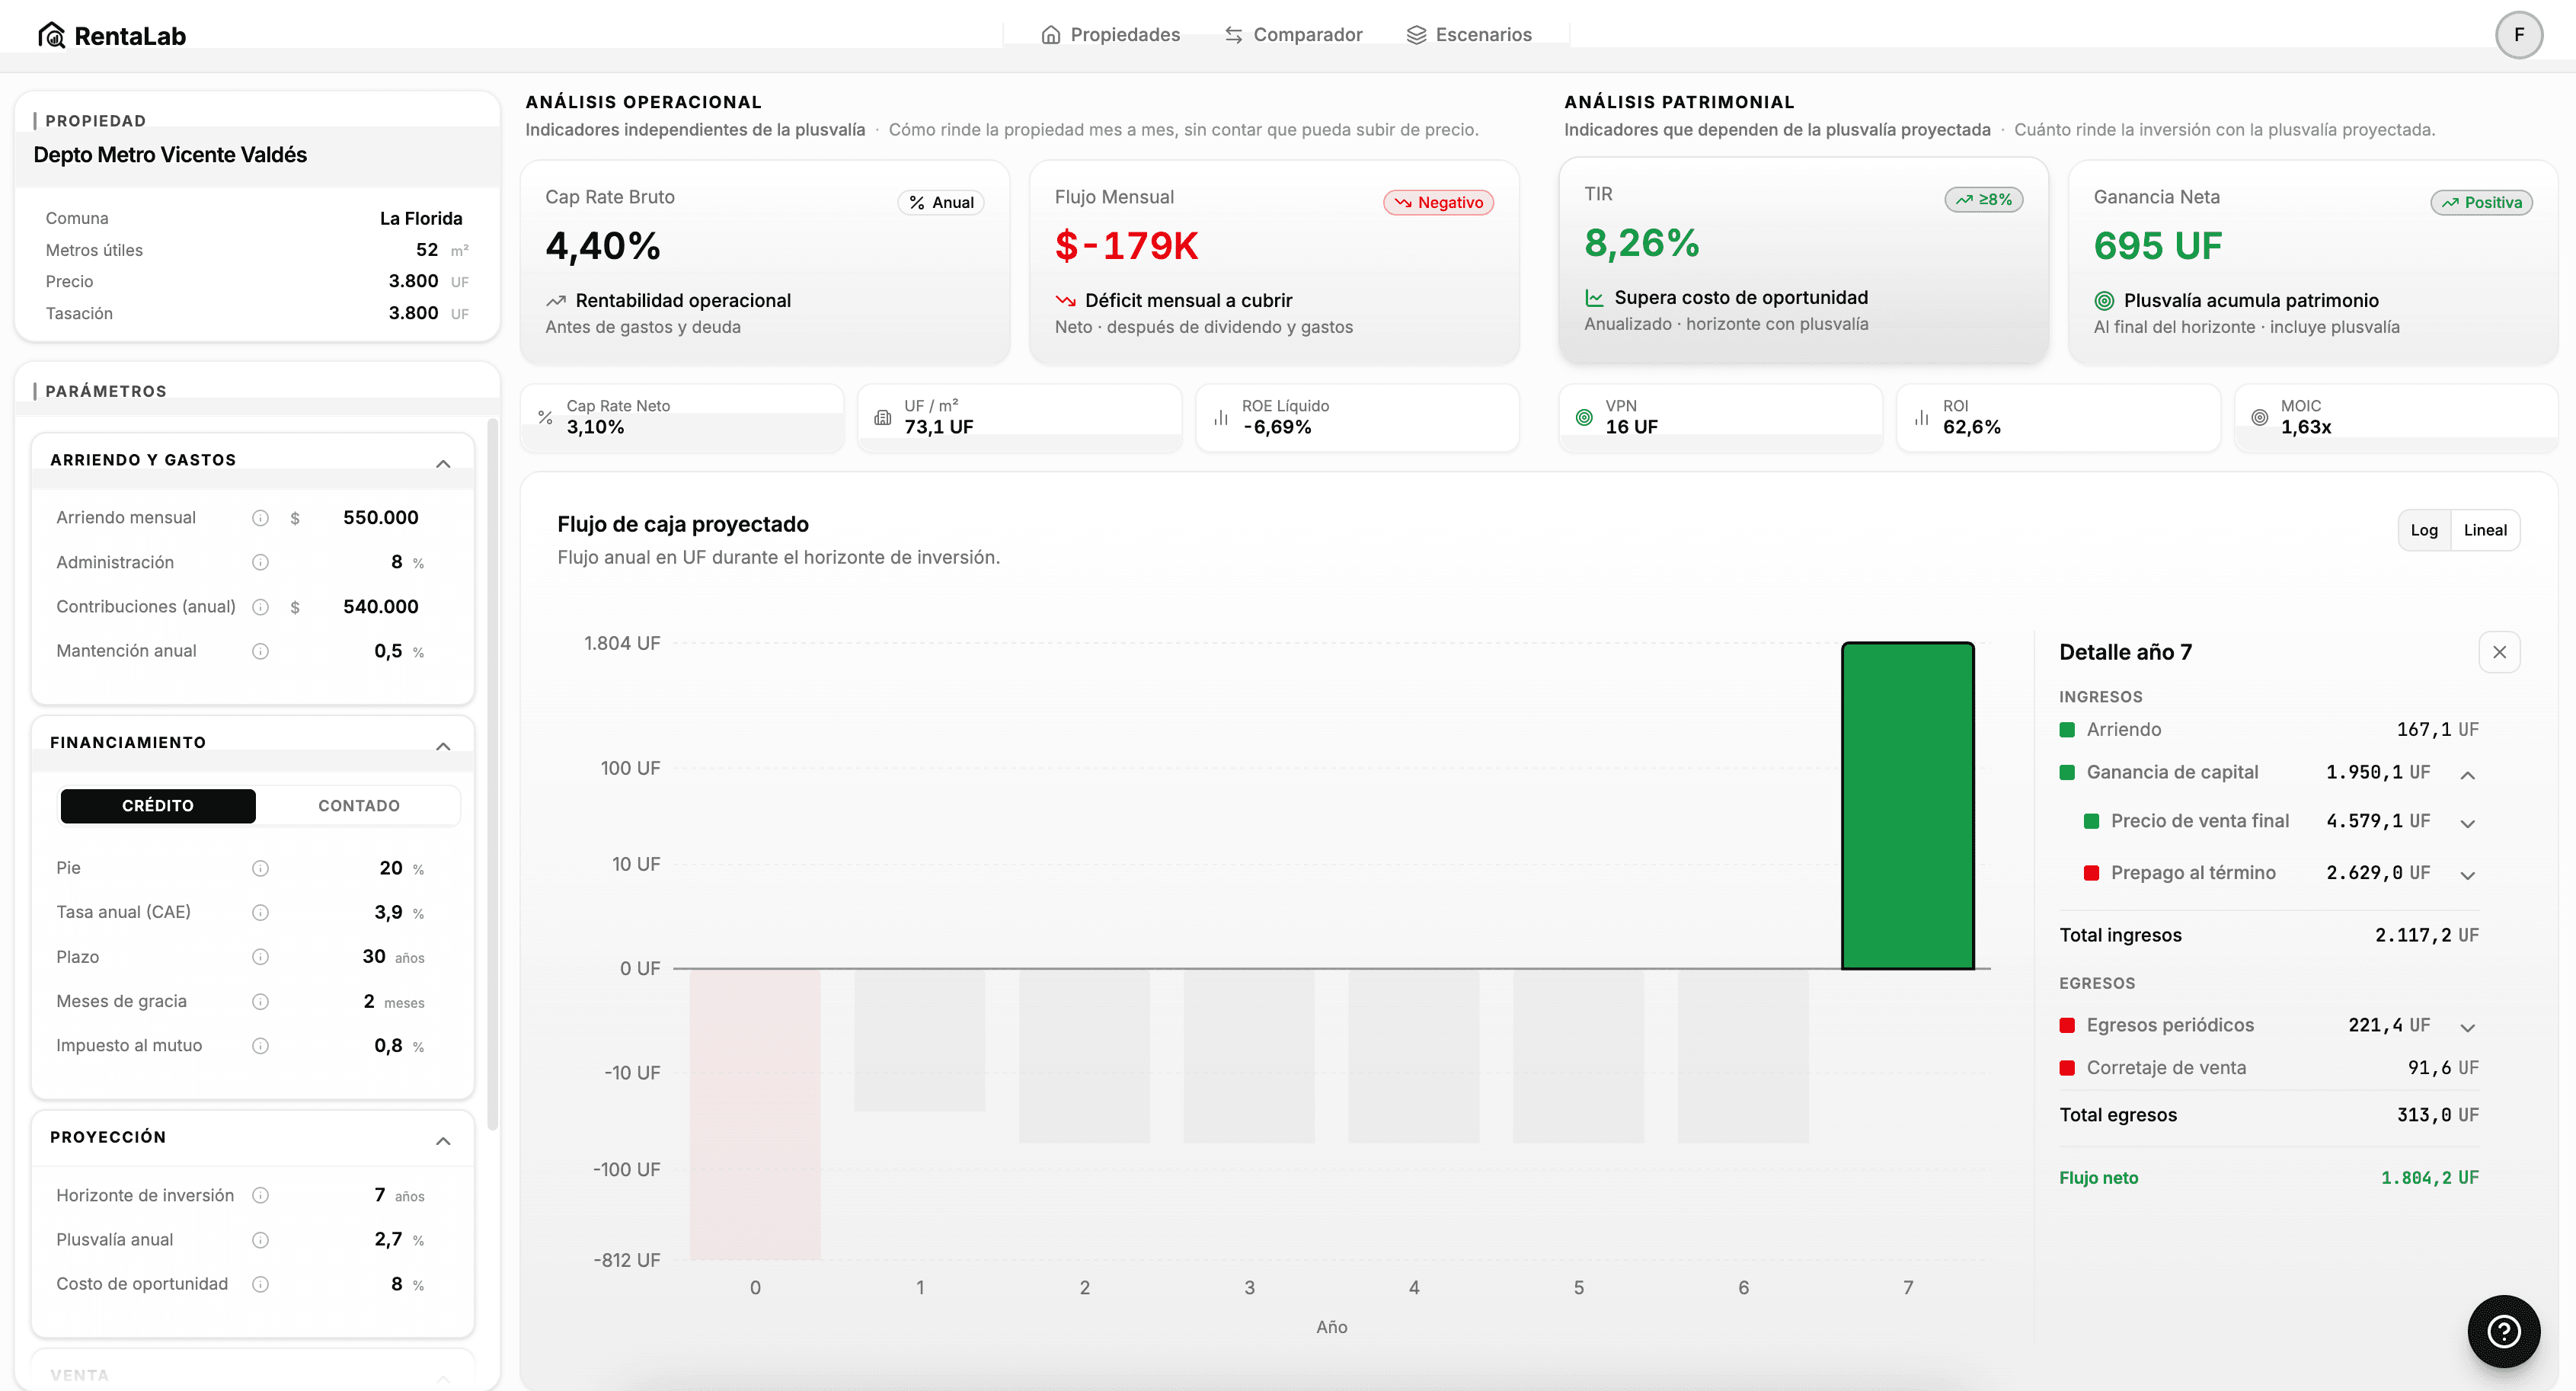
Task: Expand Precio de venta final details
Action: point(2468,824)
